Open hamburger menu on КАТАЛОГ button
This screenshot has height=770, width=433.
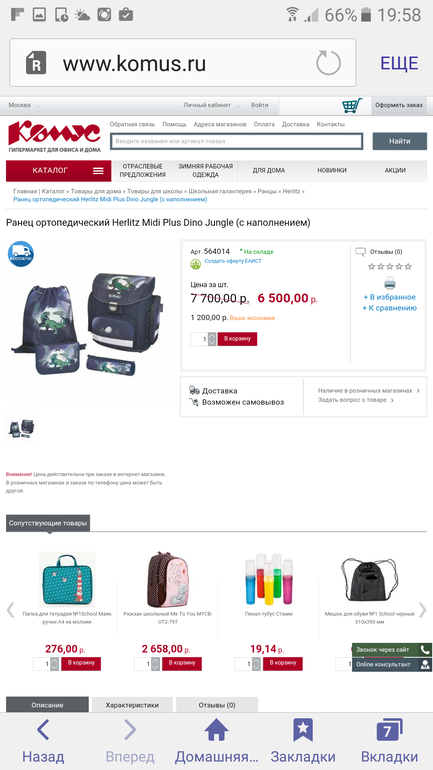[98, 170]
